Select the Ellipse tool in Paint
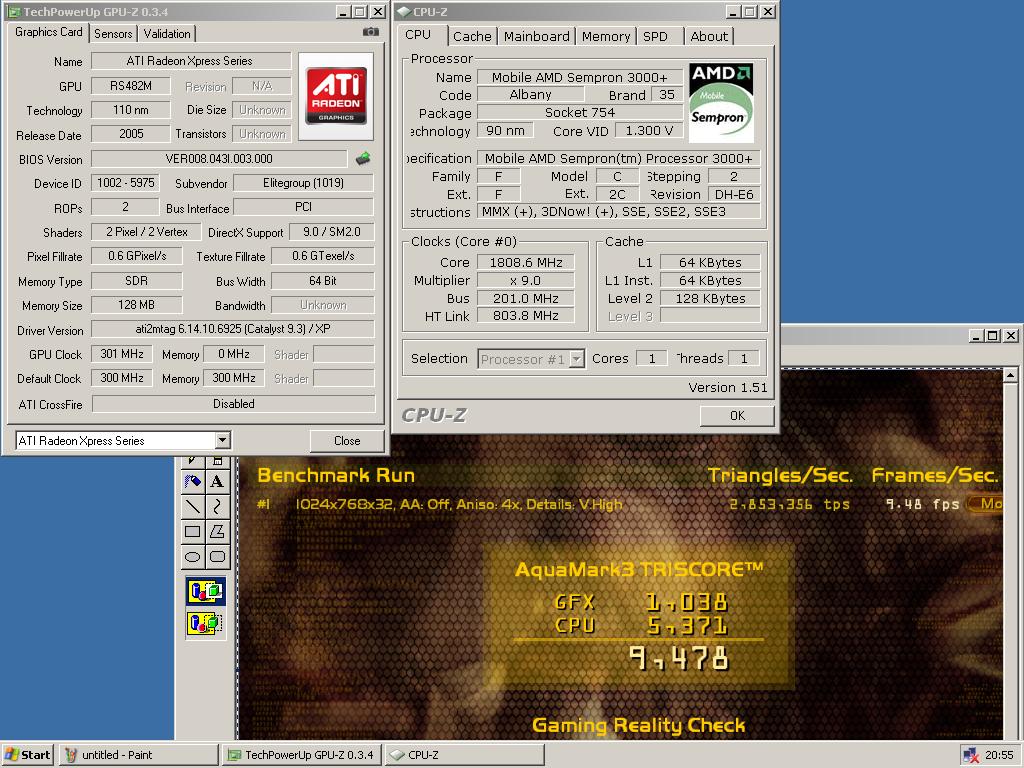Screen dimensions: 1024x768 pyautogui.click(x=193, y=556)
